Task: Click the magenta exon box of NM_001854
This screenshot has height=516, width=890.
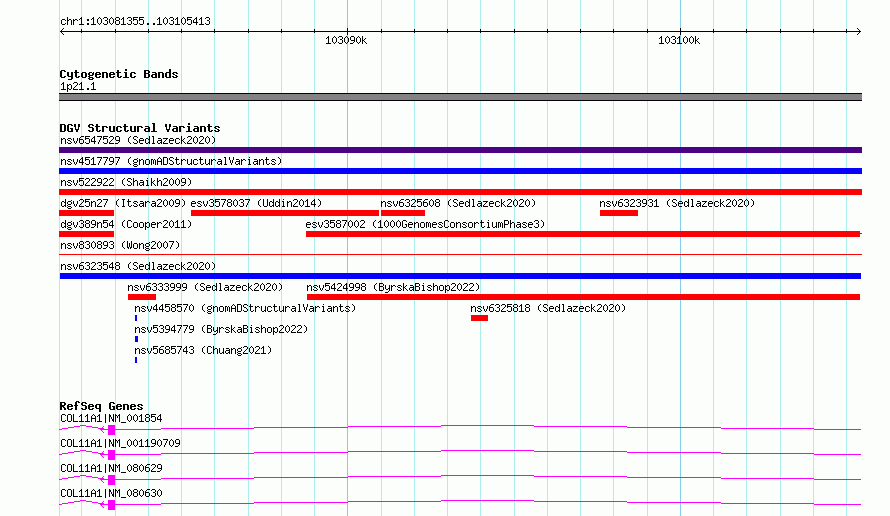Action: 111,430
